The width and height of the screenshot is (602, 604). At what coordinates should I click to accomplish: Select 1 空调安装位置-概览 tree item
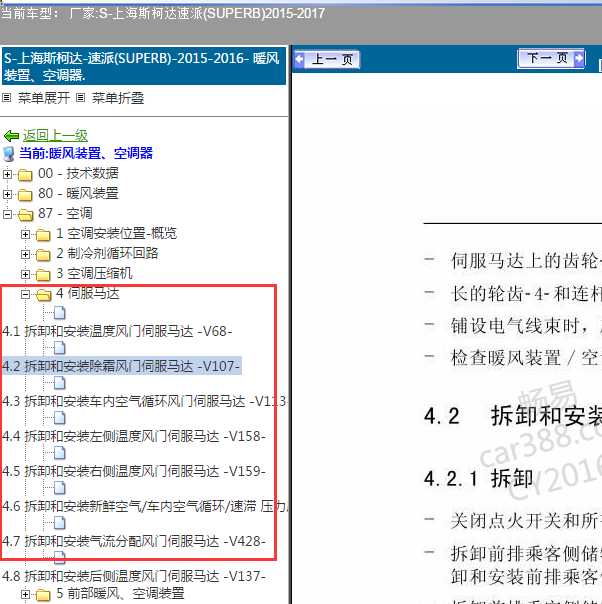[116, 234]
